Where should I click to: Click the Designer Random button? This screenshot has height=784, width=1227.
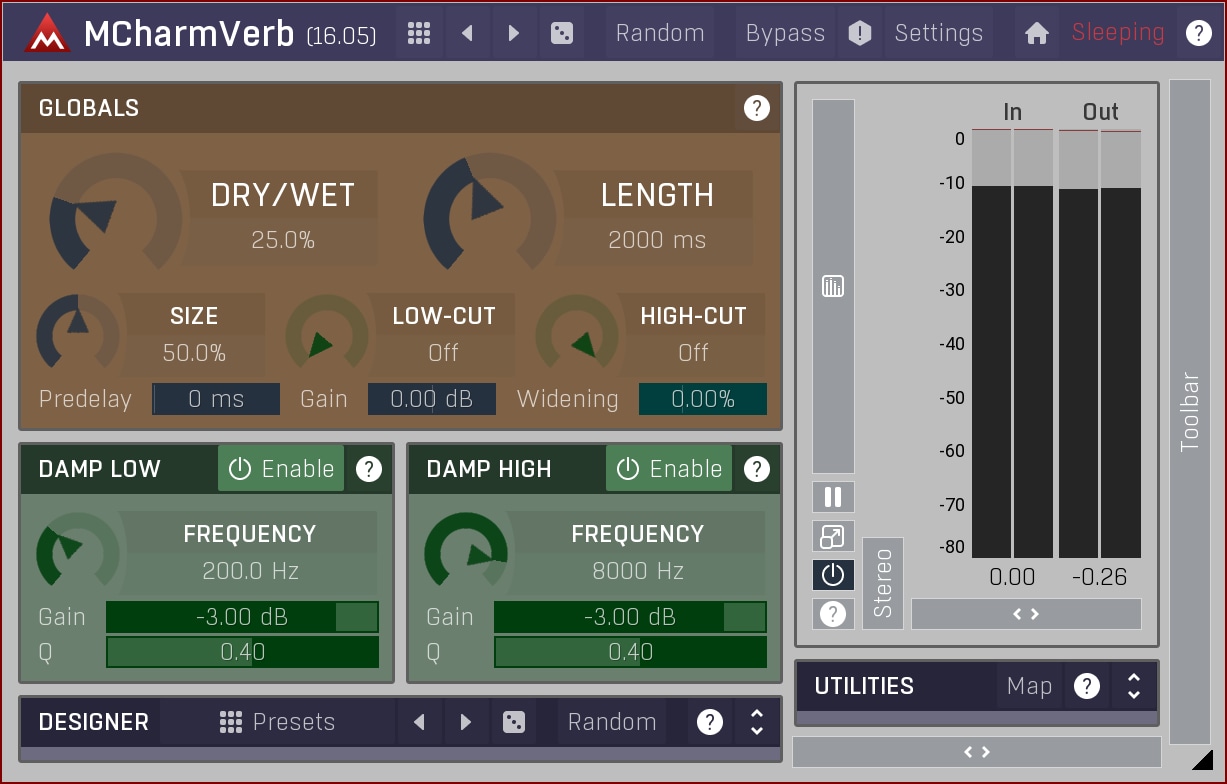[612, 722]
